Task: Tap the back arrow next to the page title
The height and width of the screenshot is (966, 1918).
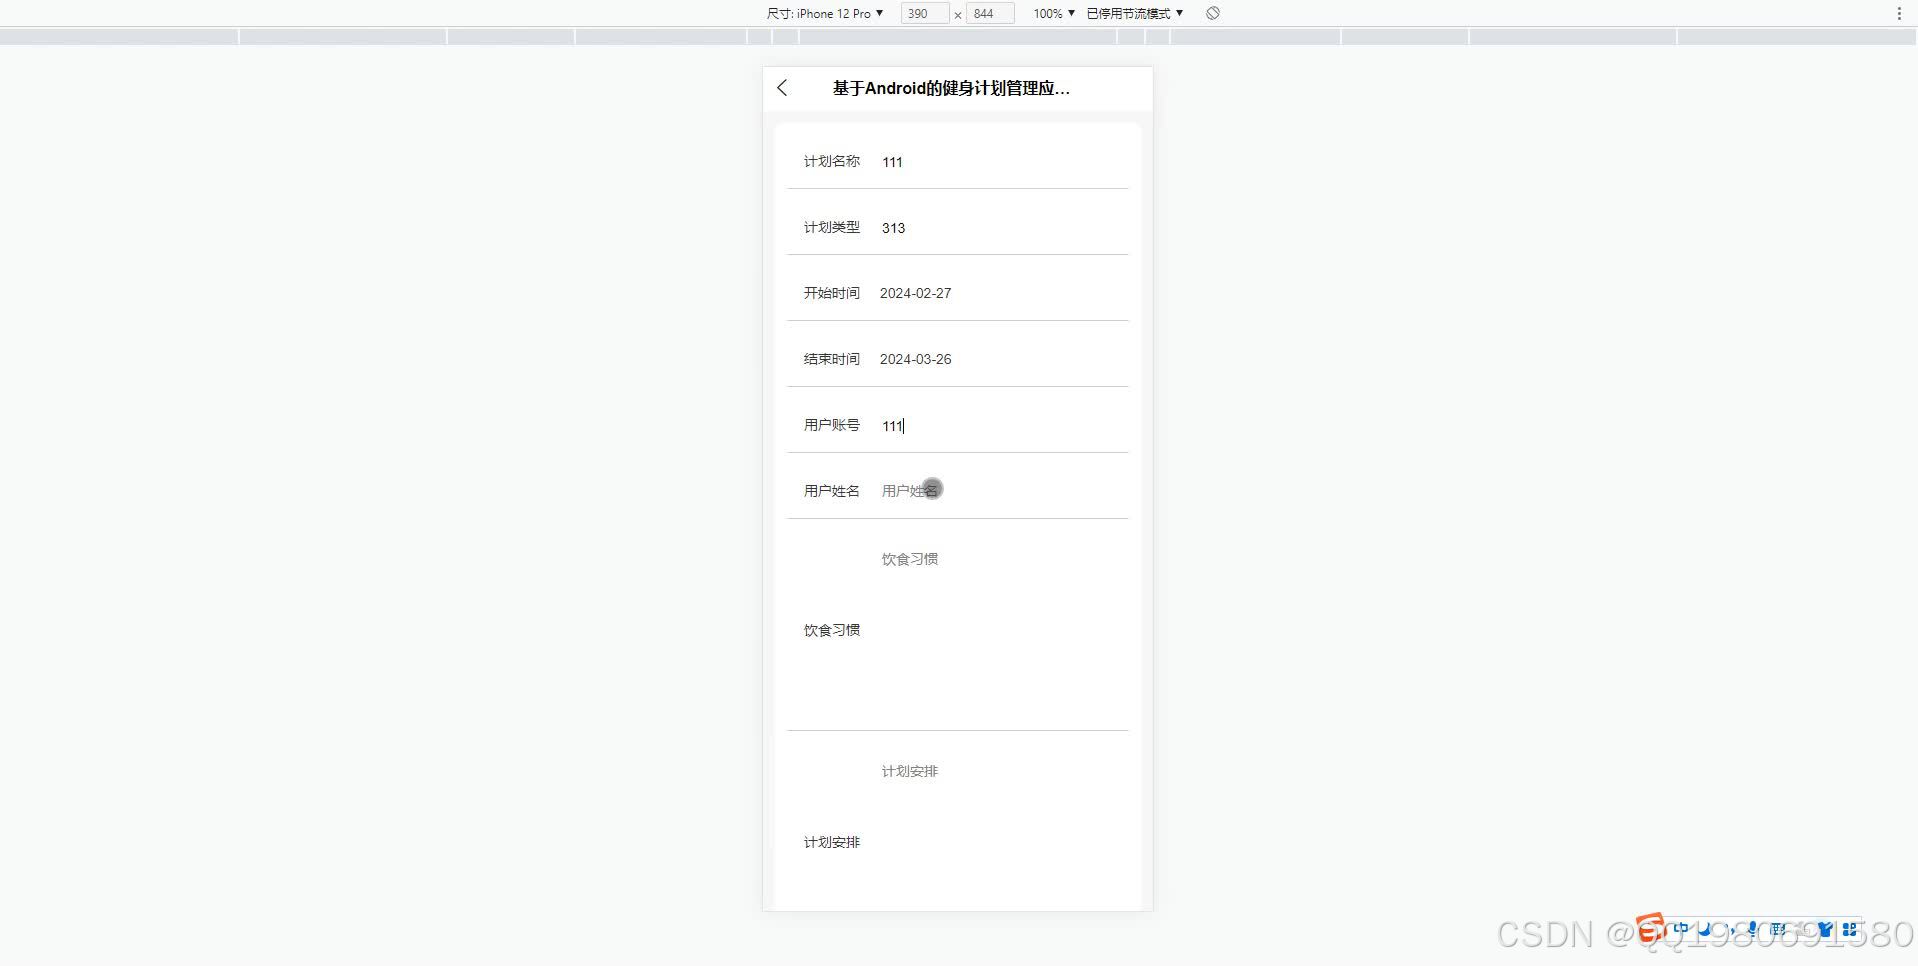Action: click(x=781, y=88)
